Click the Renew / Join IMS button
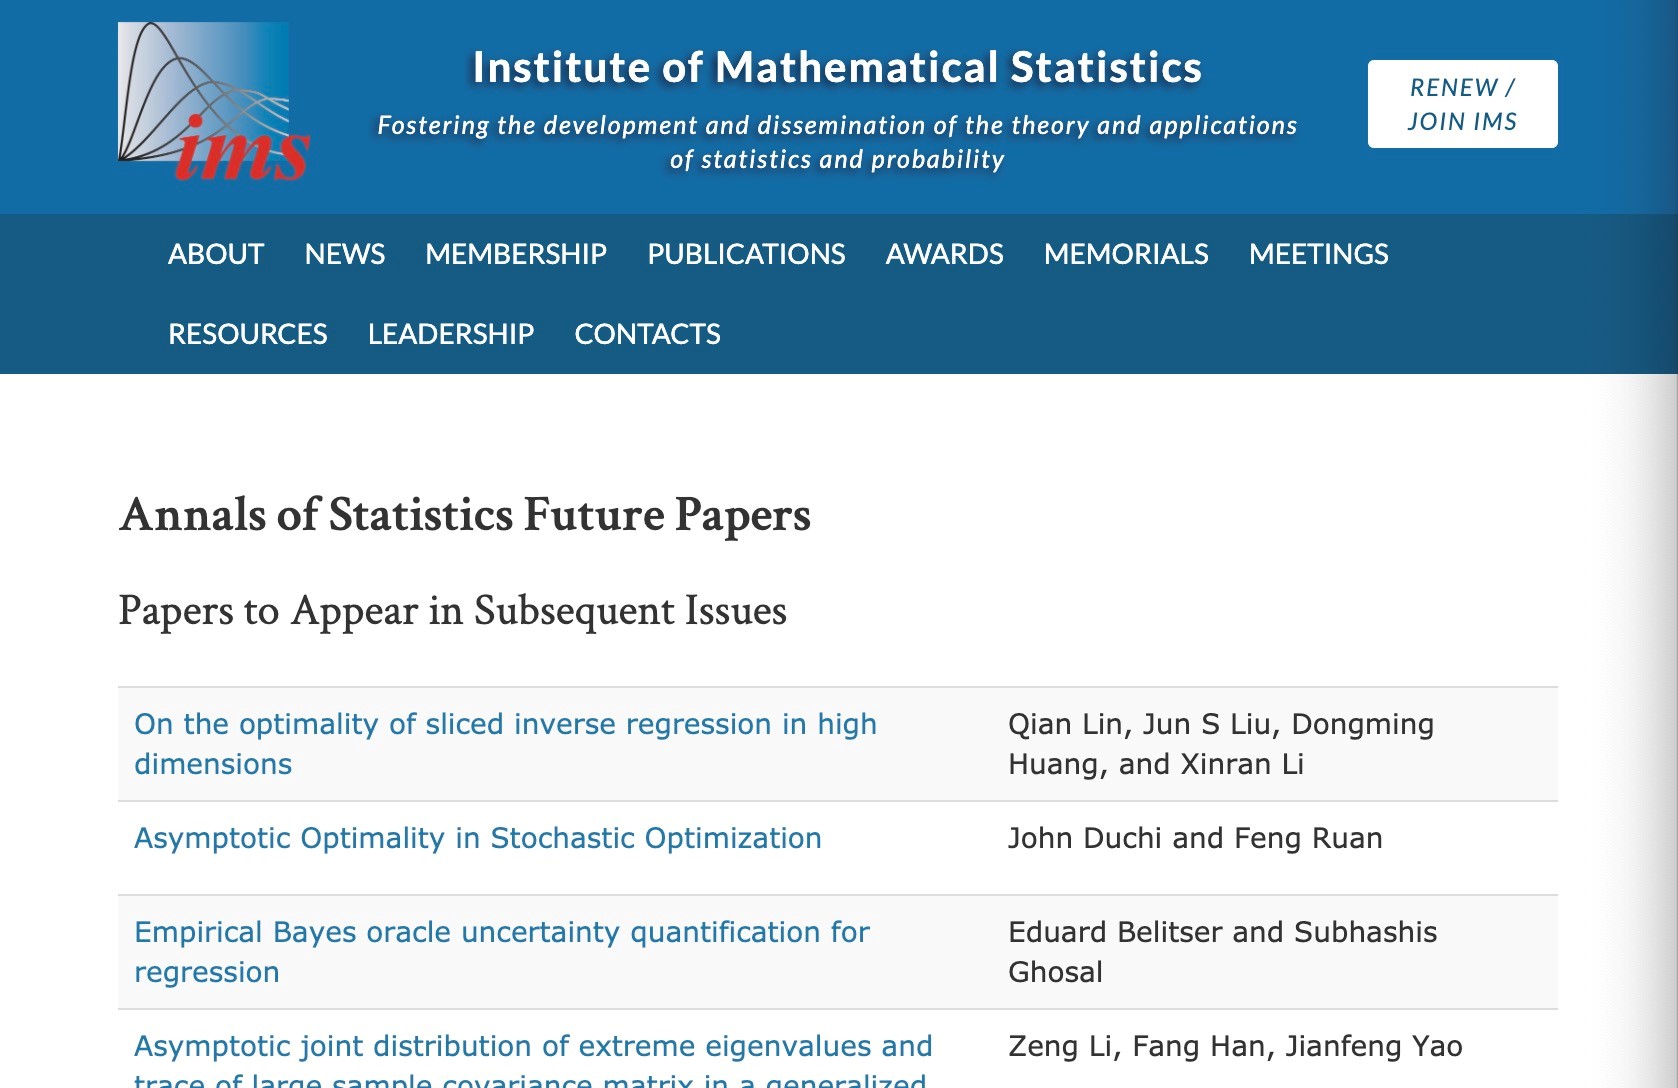This screenshot has height=1088, width=1678. point(1462,104)
